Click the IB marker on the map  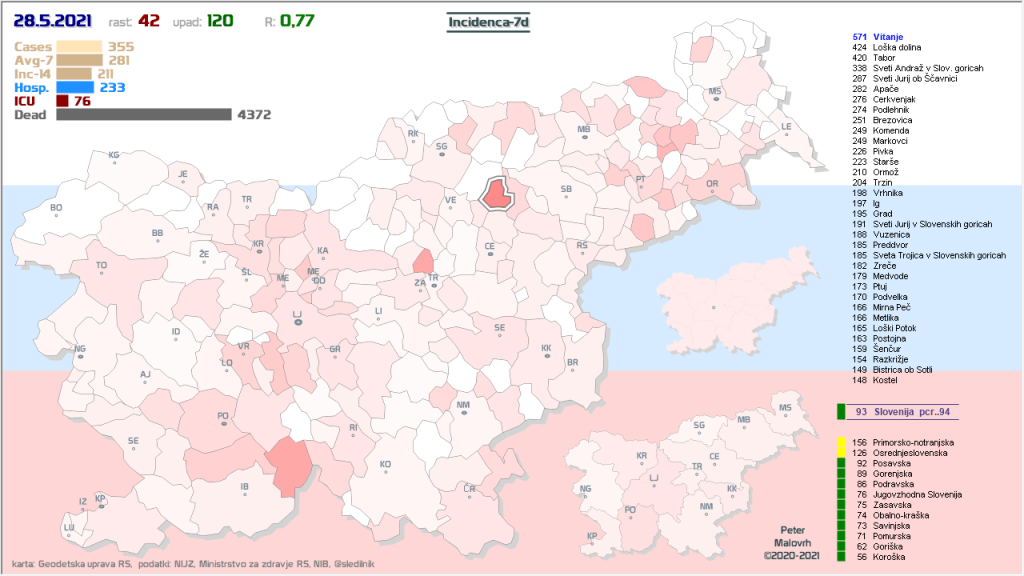coord(244,490)
